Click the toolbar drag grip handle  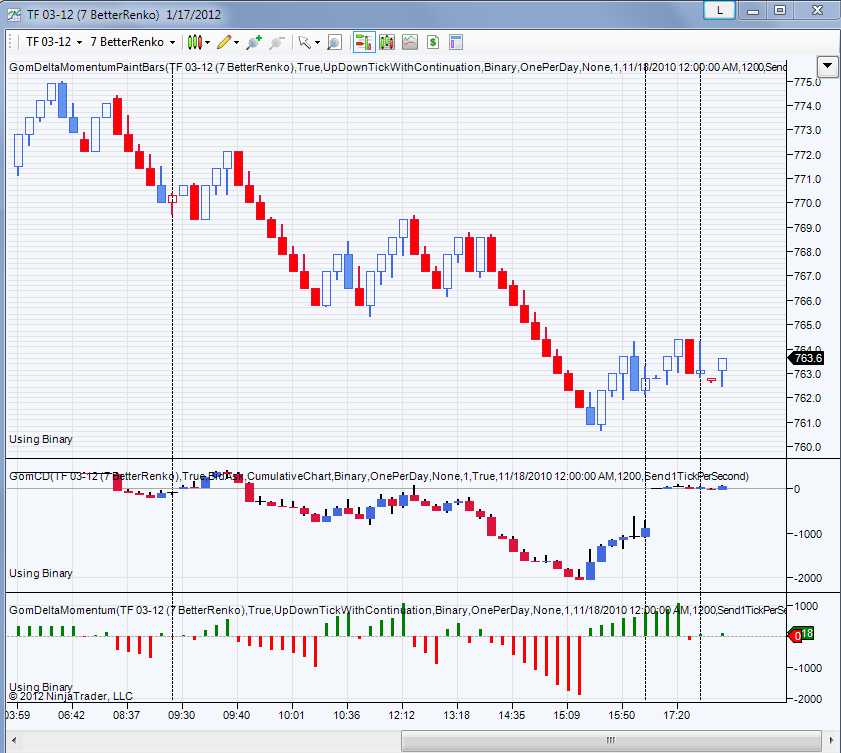pyautogui.click(x=10, y=42)
